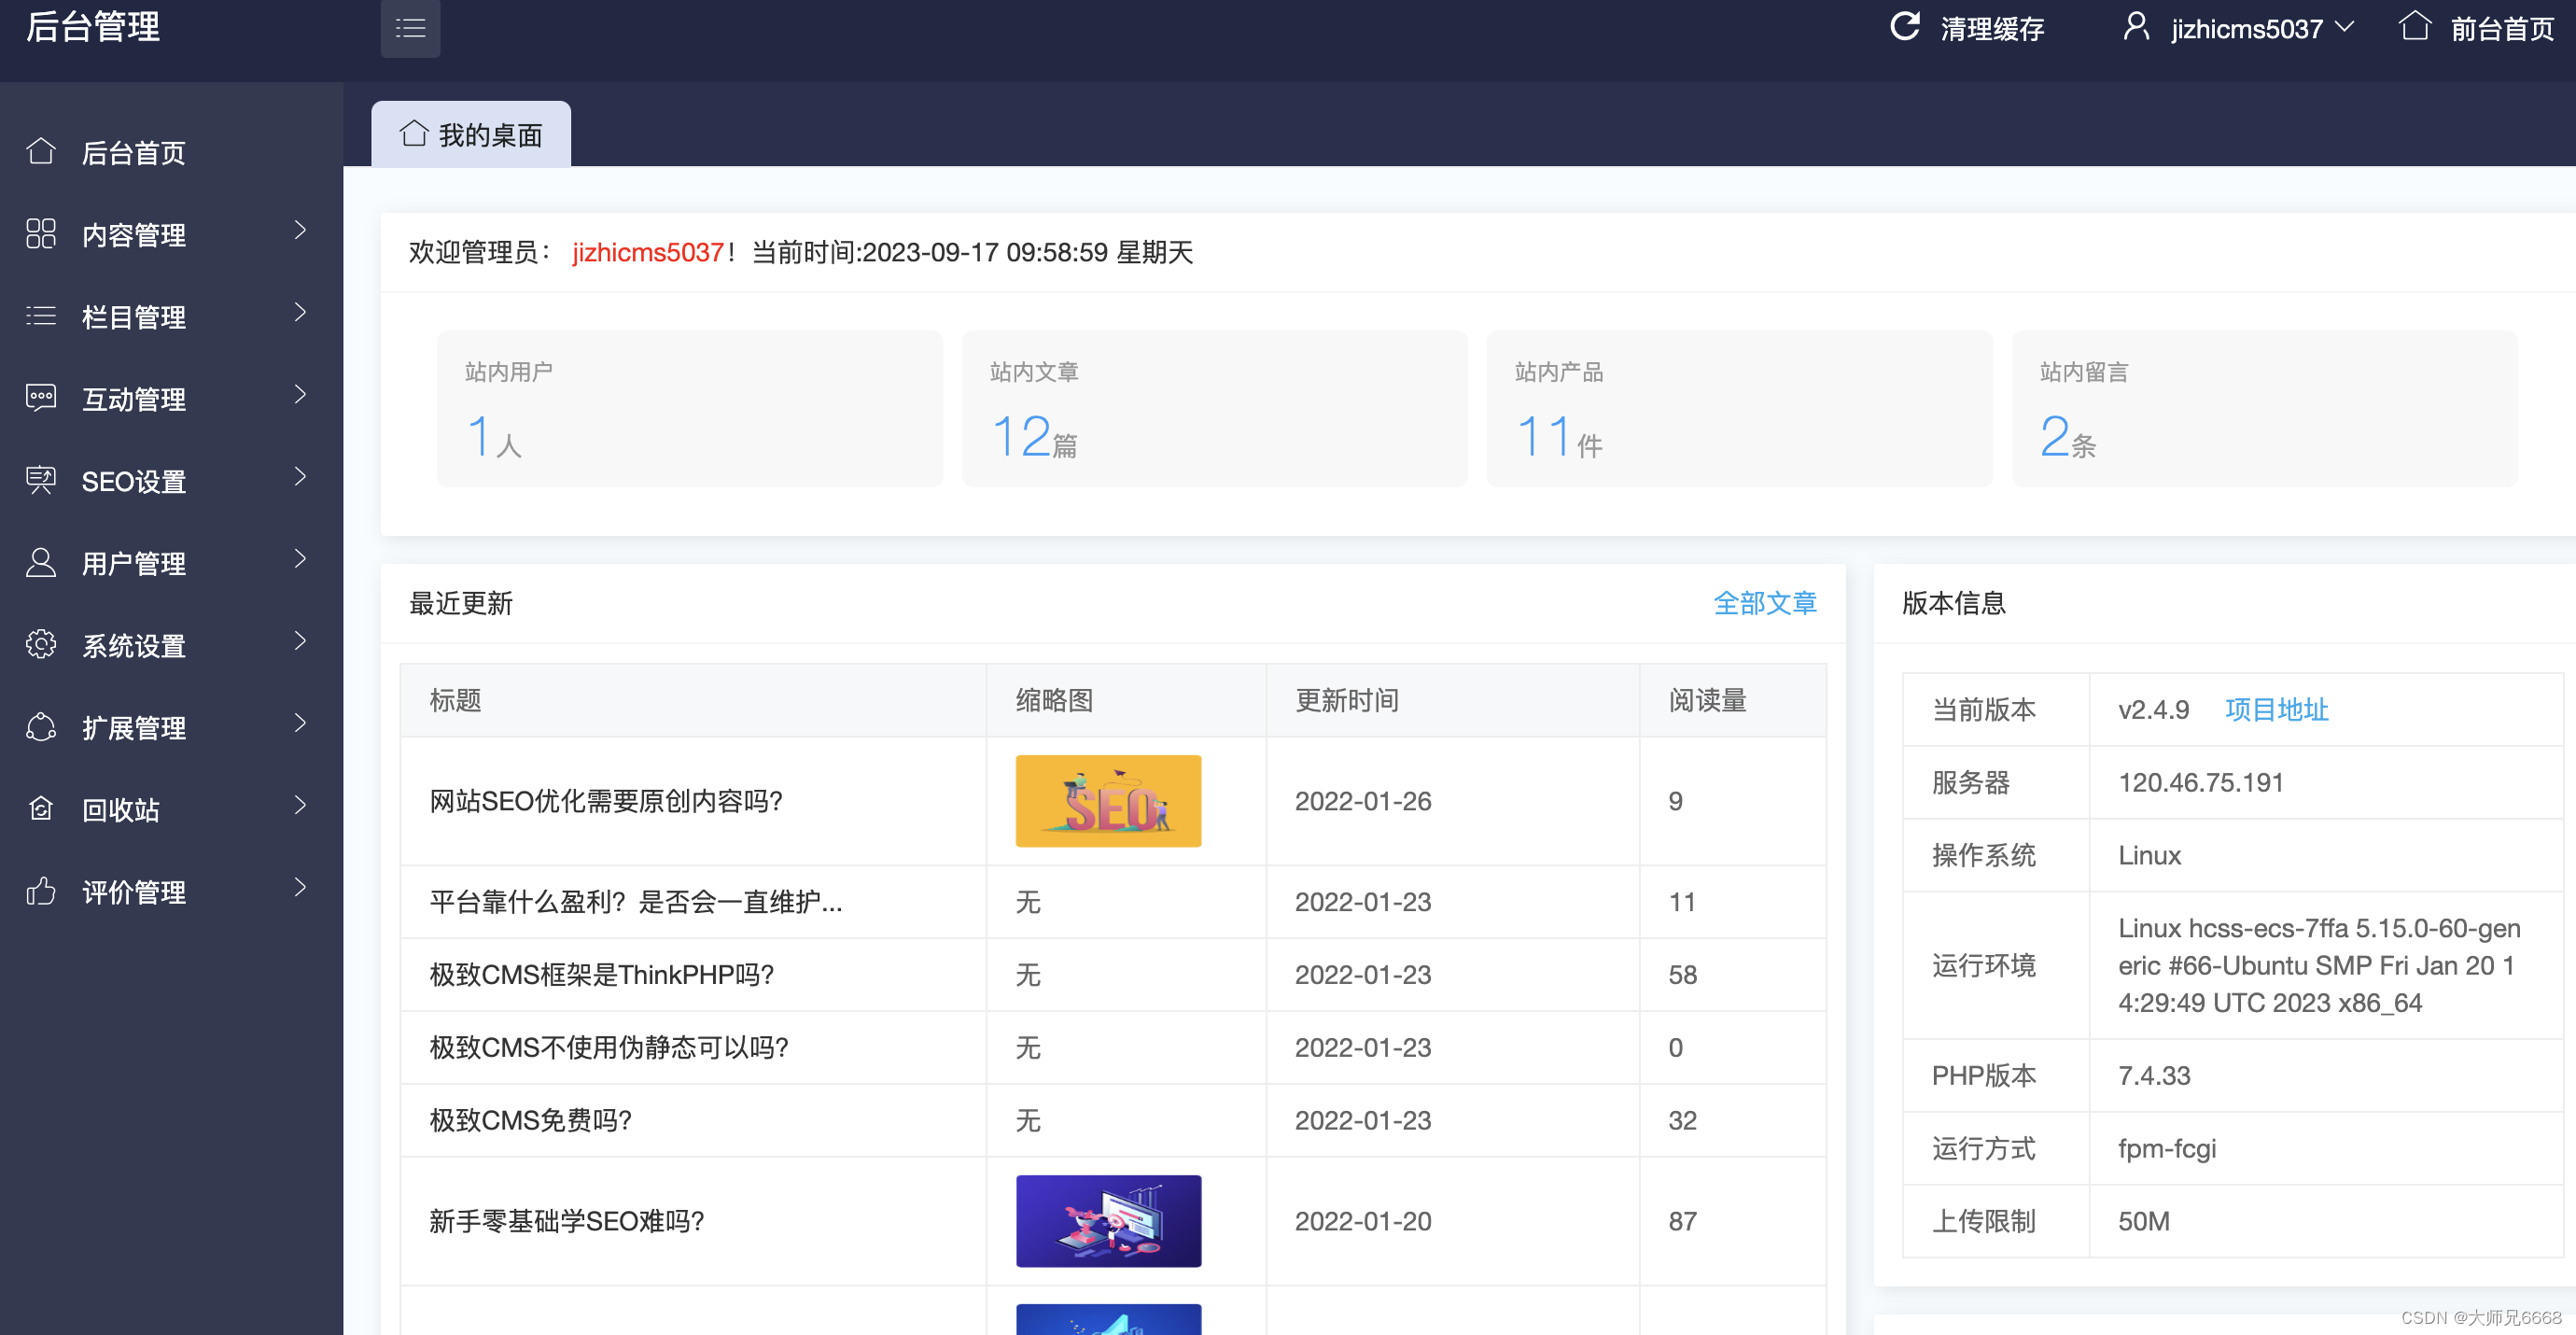The image size is (2576, 1335).
Task: Click the purple thumbnail for 新手零基础学SEO难吗
Action: 1108,1221
